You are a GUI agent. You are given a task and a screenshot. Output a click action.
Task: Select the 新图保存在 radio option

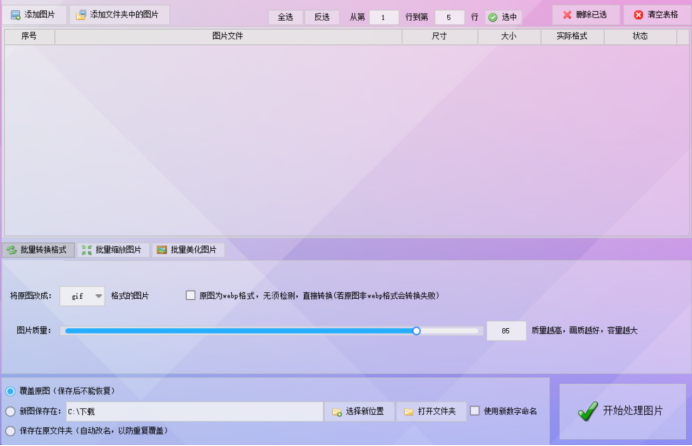(10, 412)
